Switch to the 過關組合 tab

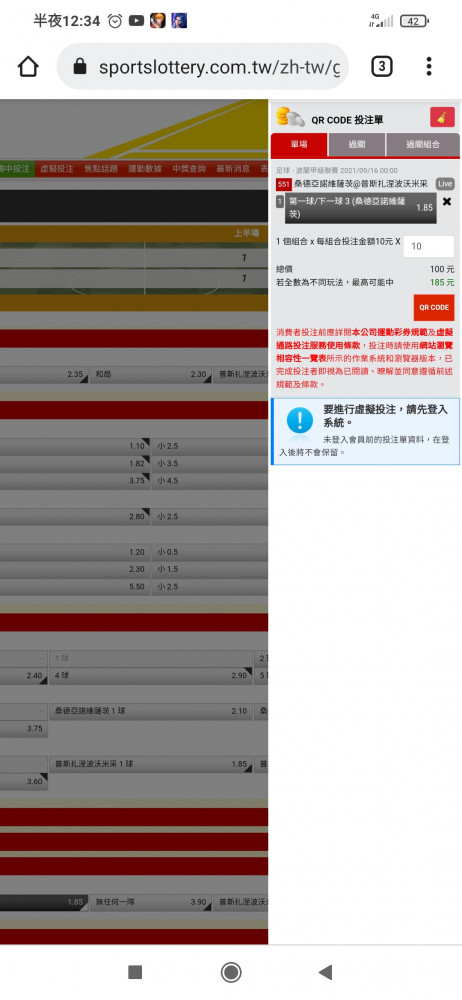pyautogui.click(x=423, y=145)
